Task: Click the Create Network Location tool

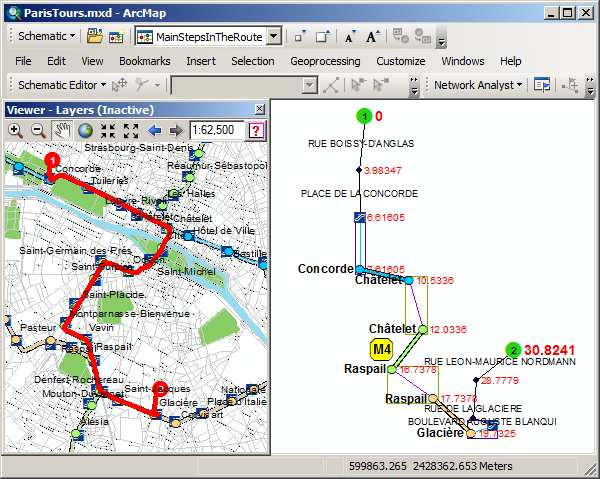Action: tap(570, 85)
